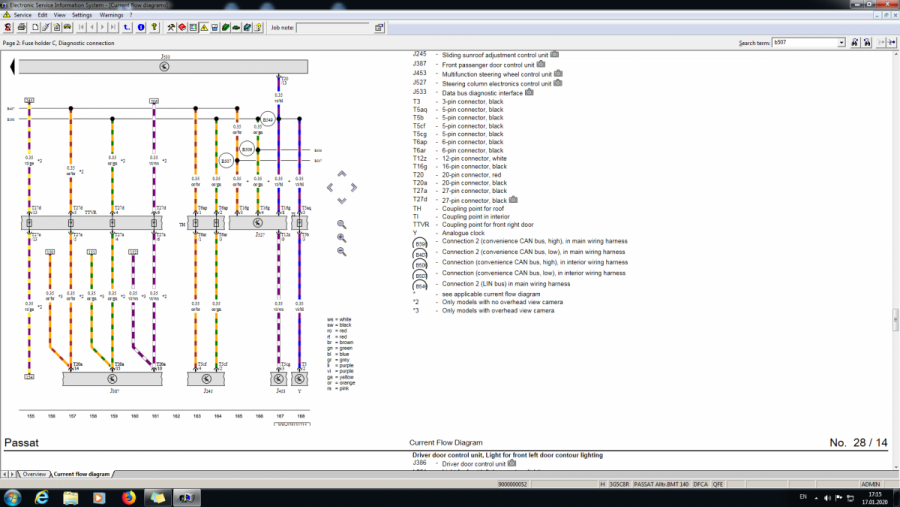Switch to the Overview tab
The height and width of the screenshot is (507, 900).
34,473
